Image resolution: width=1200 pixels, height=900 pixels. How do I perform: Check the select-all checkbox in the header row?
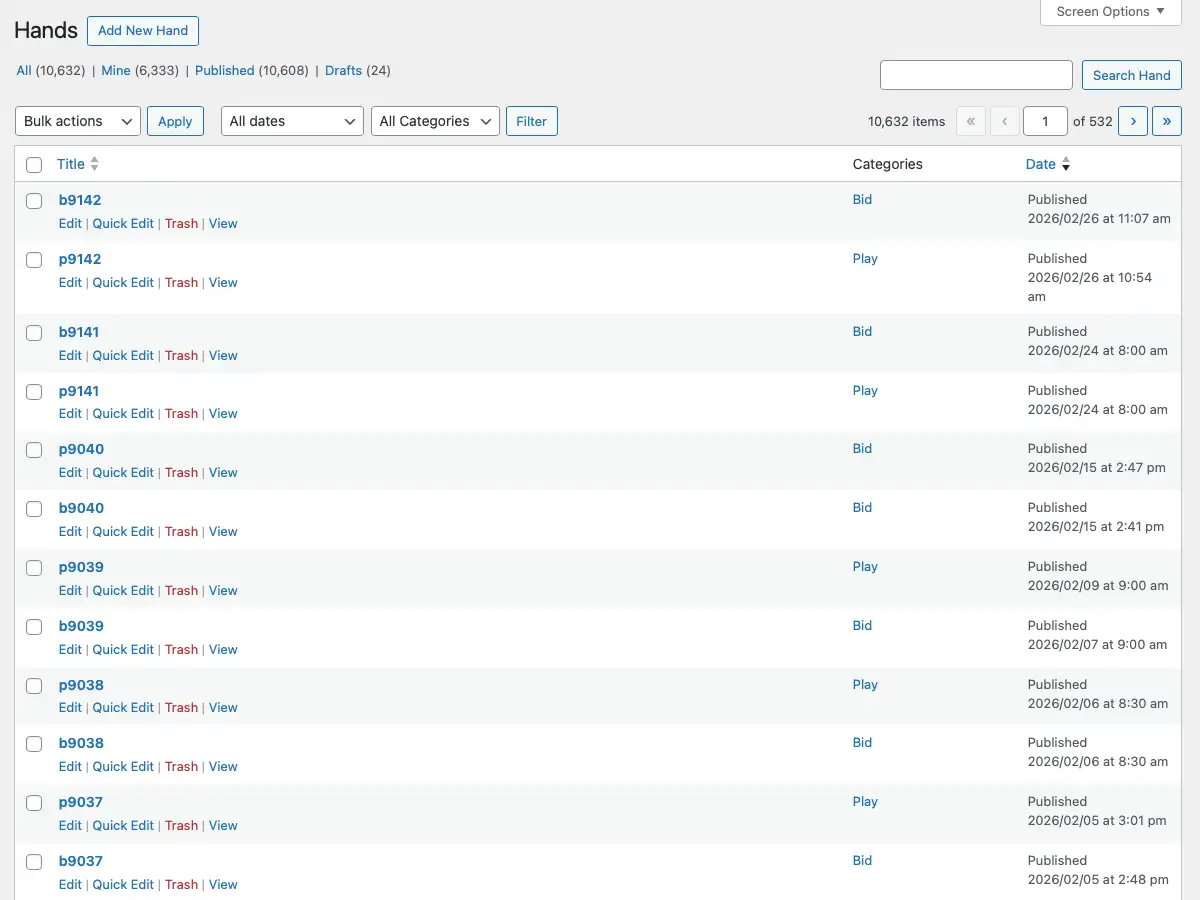tap(33, 164)
